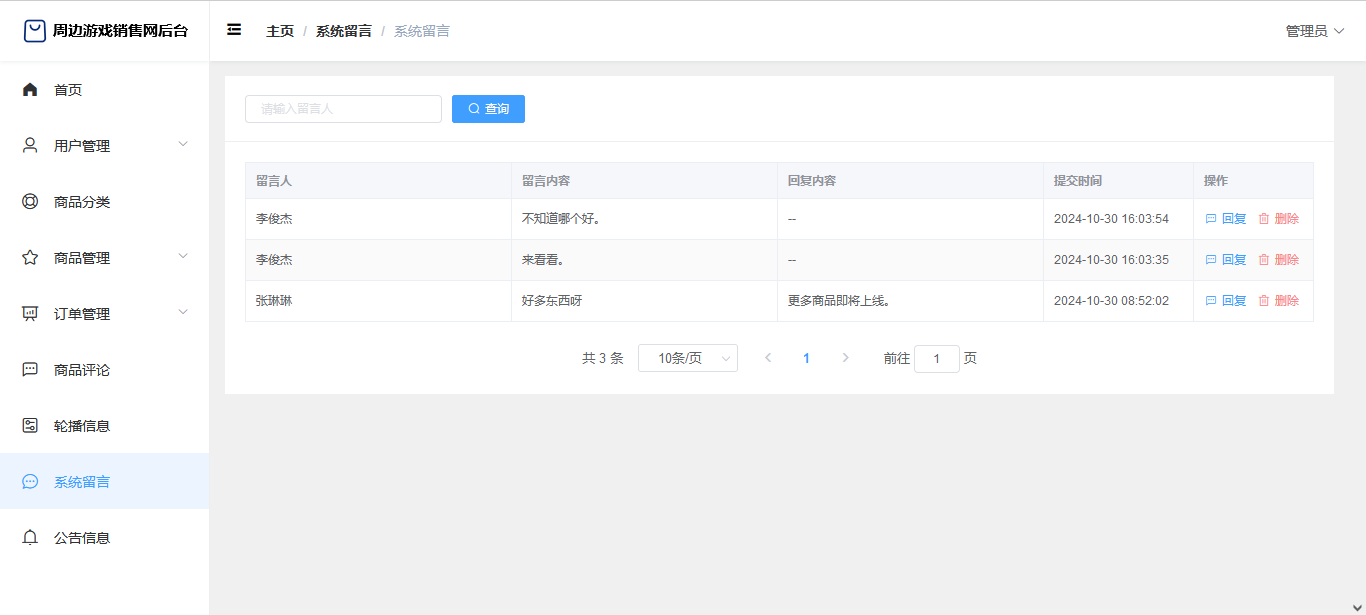Image resolution: width=1366 pixels, height=615 pixels.
Task: Click the 商品分类 lifebuoy icon
Action: 30,202
